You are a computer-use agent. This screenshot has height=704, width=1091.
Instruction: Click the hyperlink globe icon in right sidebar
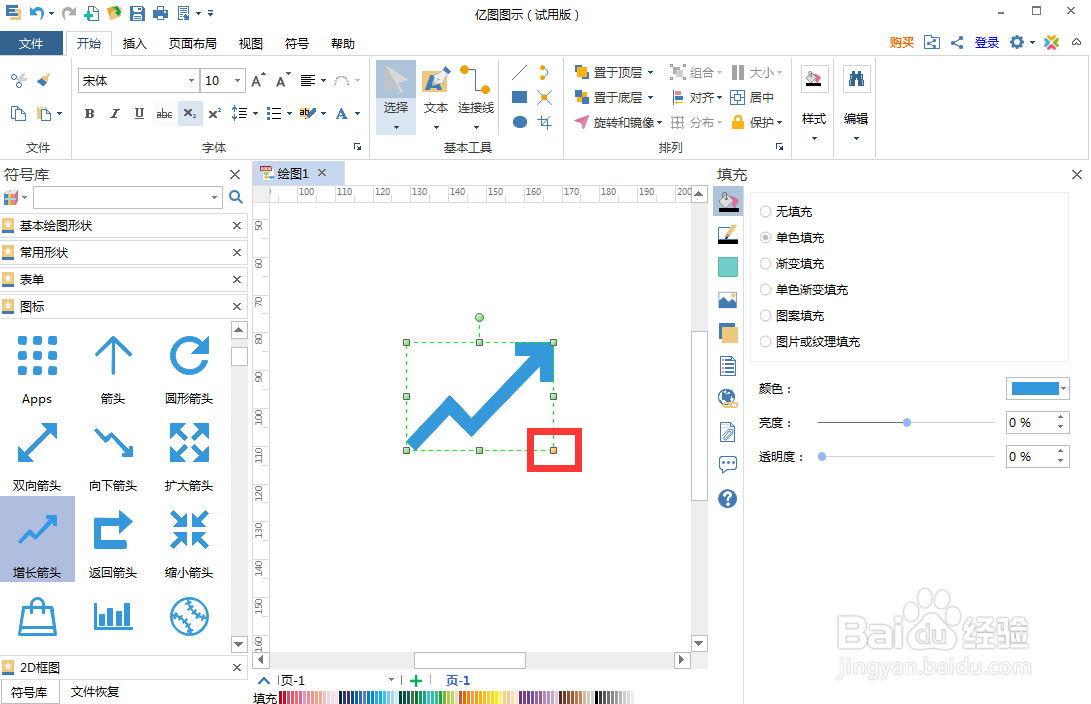[728, 397]
